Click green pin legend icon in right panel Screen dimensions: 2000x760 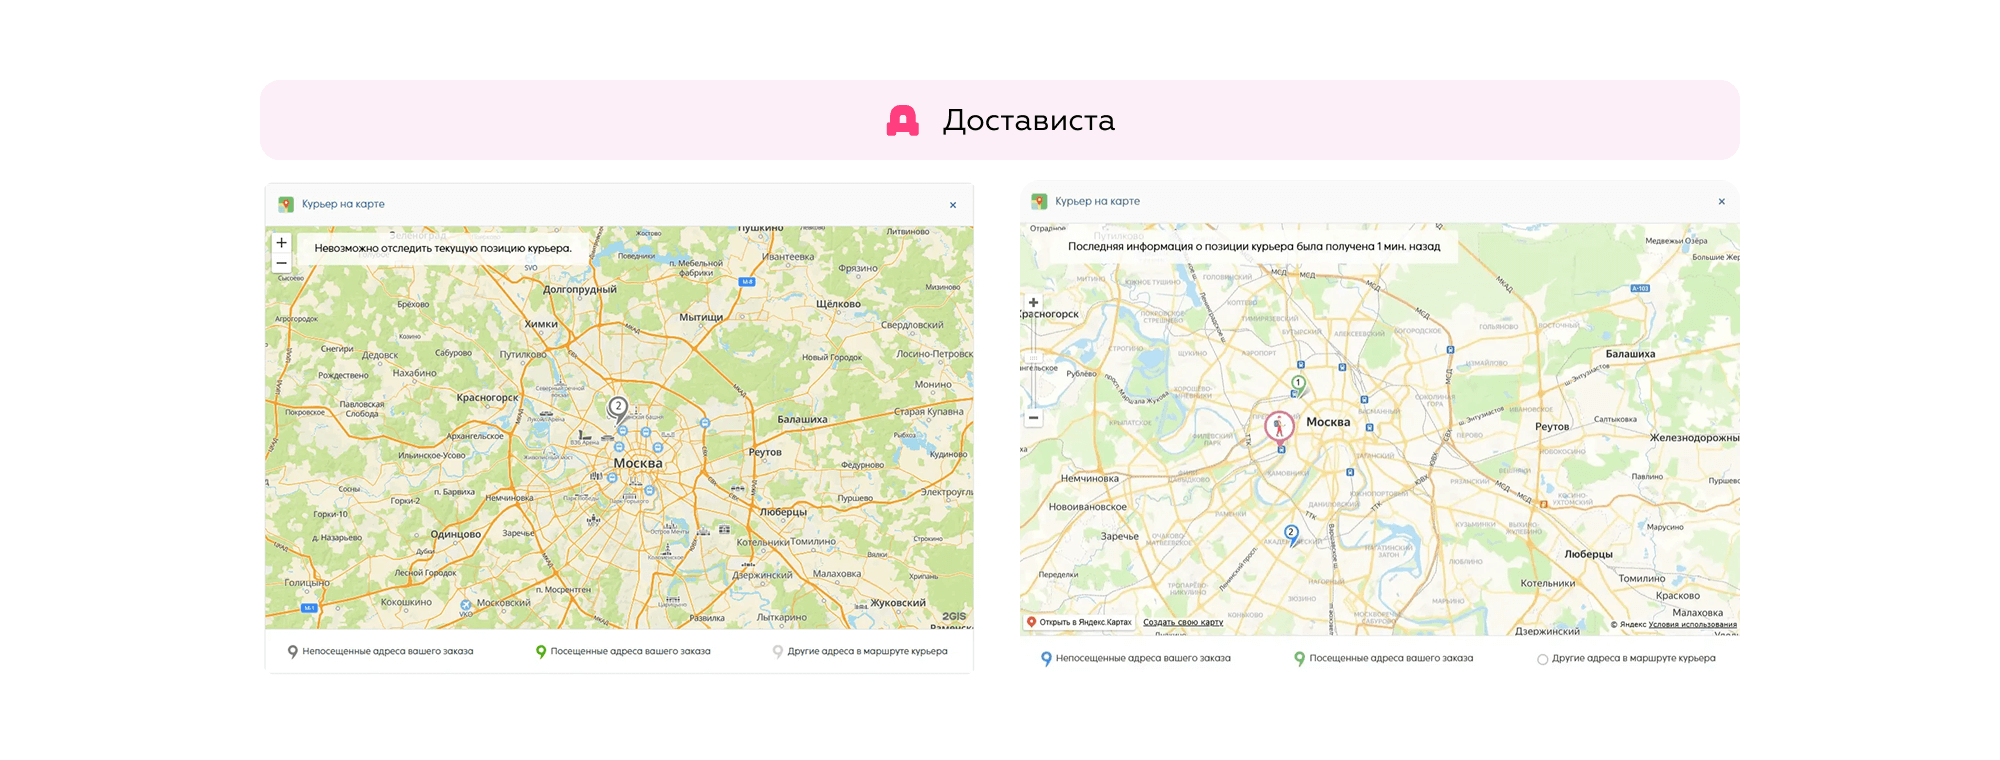tap(1299, 659)
